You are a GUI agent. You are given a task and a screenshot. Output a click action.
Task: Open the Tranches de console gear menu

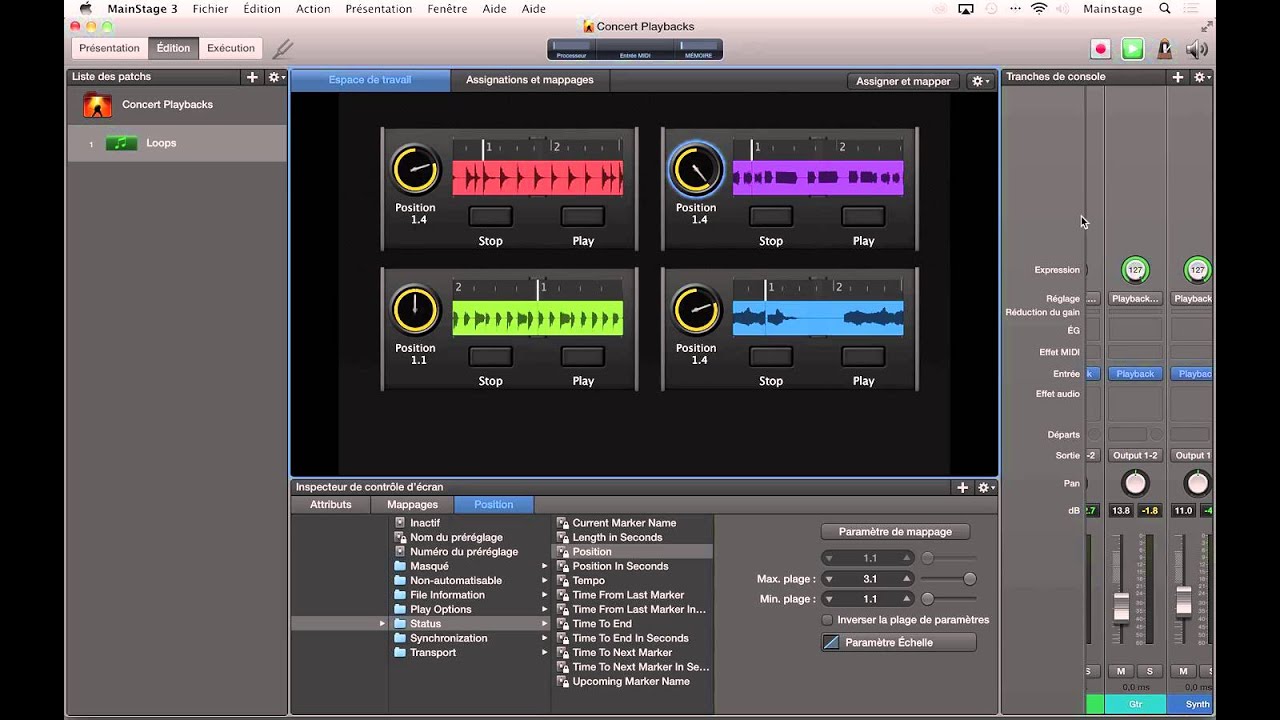point(1201,77)
